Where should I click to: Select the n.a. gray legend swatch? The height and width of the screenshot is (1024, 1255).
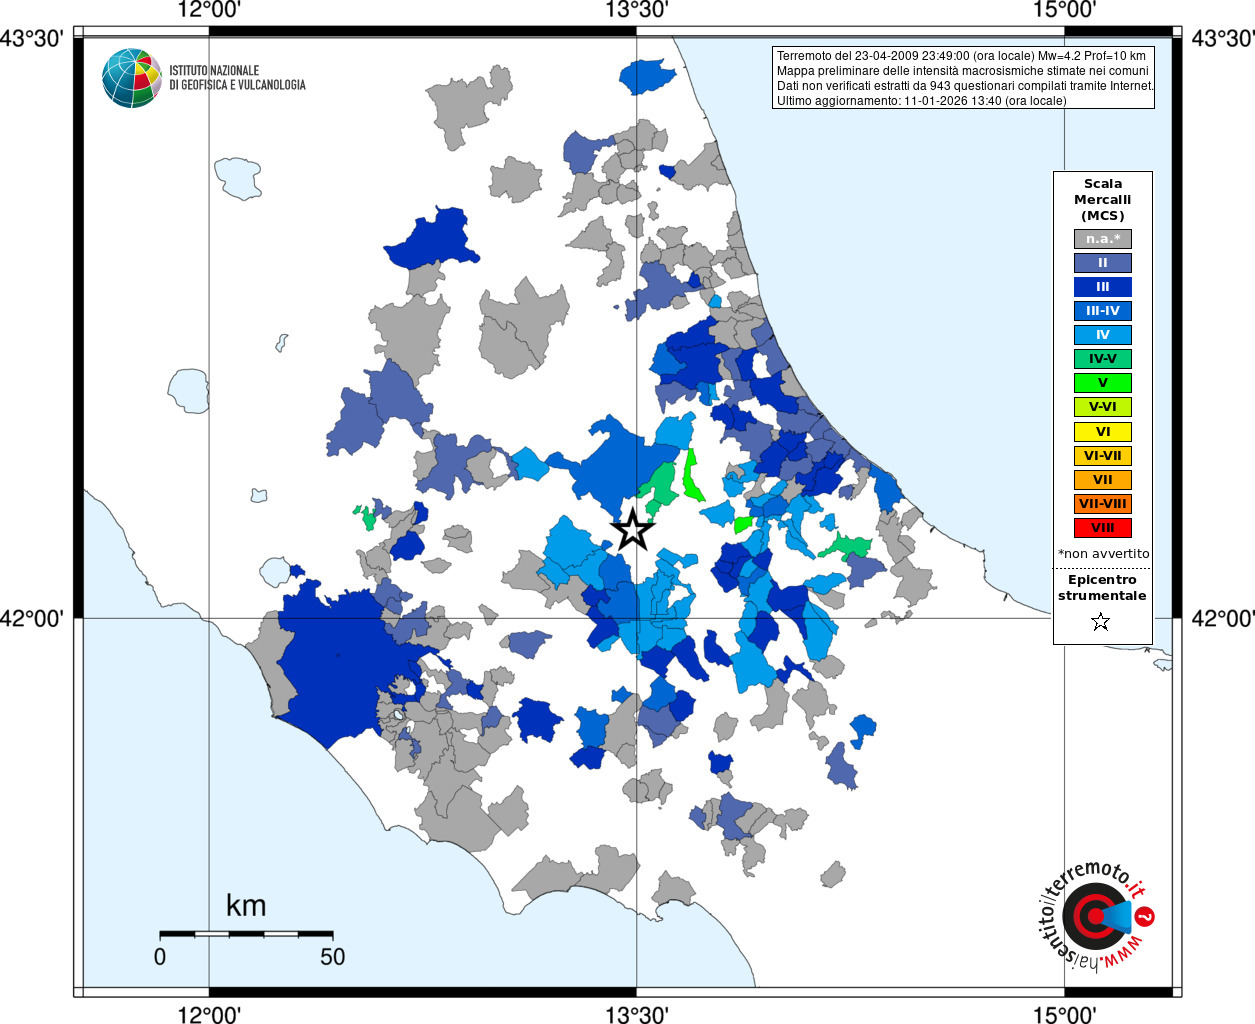pyautogui.click(x=1103, y=239)
